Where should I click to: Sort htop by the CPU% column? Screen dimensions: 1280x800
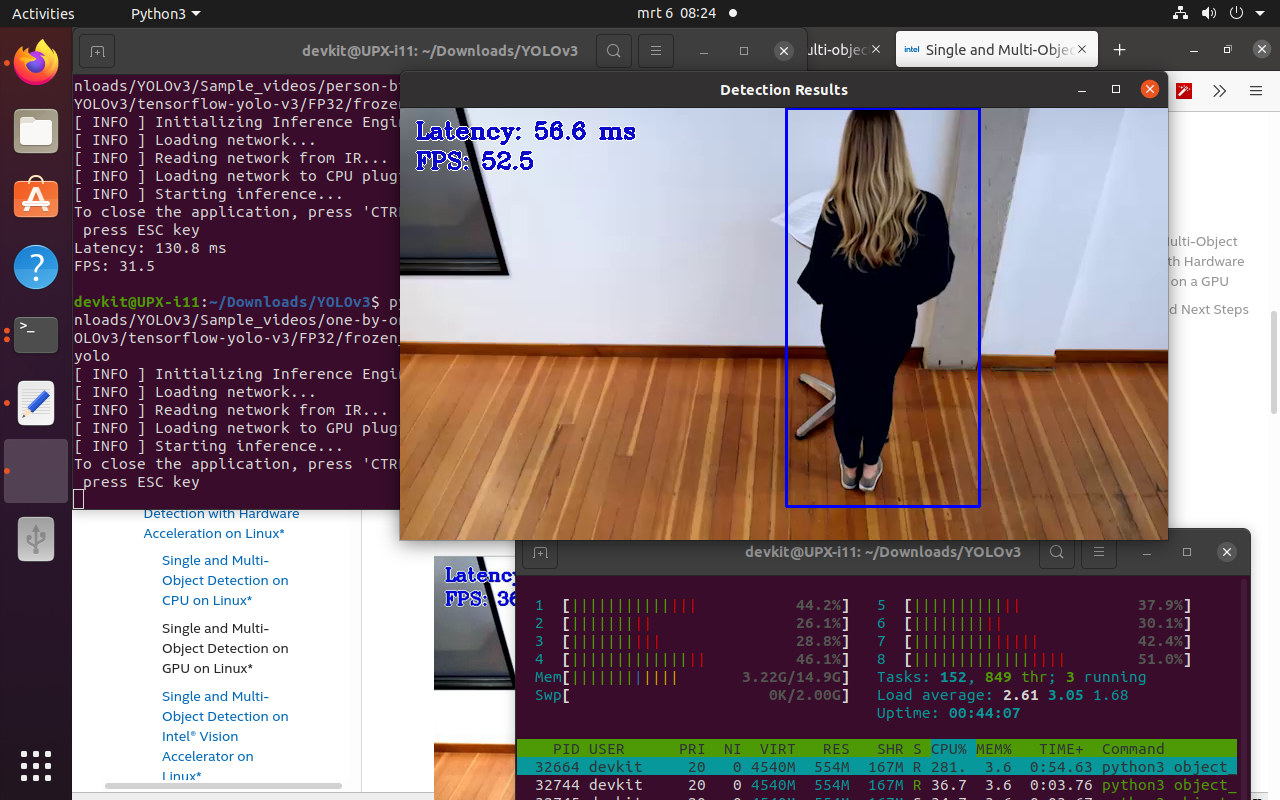pyautogui.click(x=949, y=749)
